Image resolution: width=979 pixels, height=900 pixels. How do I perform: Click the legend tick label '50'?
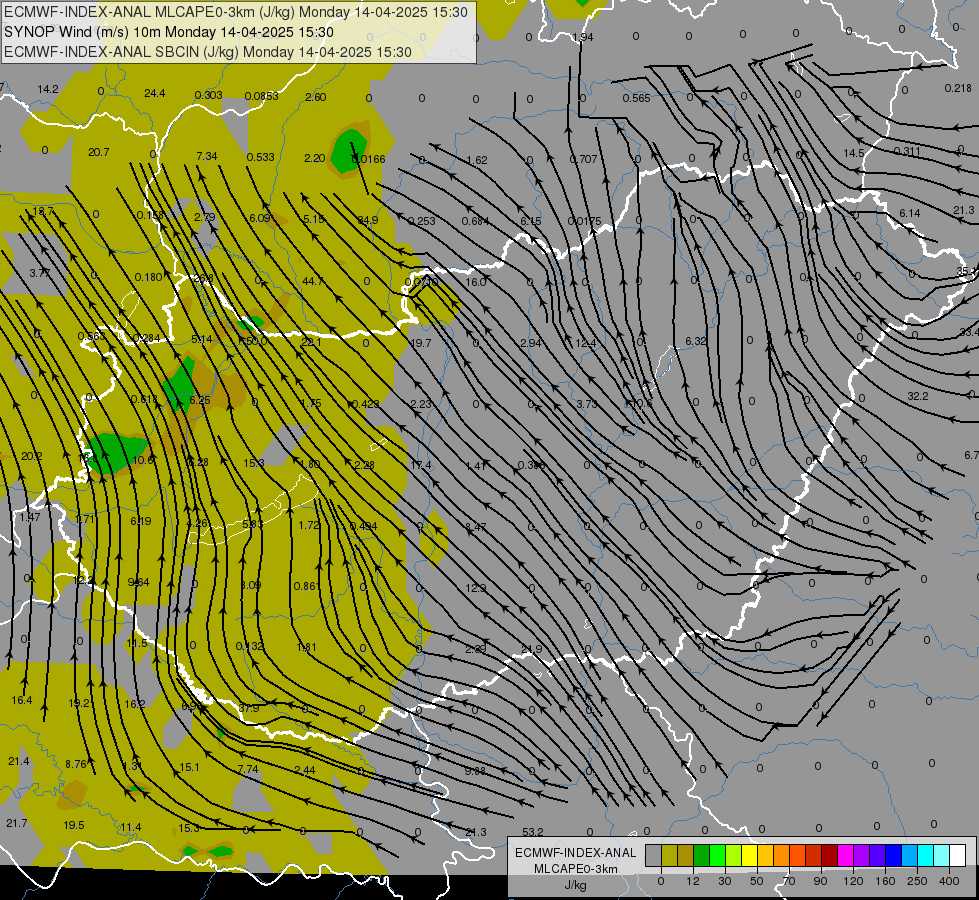(x=757, y=881)
